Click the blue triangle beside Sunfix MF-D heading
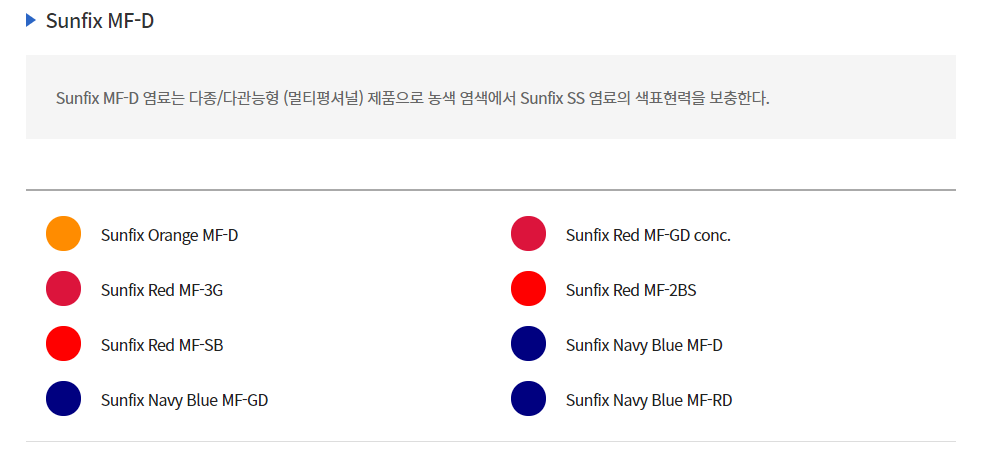This screenshot has width=982, height=463. pyautogui.click(x=31, y=21)
